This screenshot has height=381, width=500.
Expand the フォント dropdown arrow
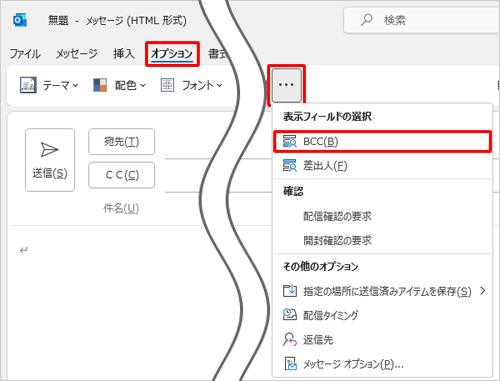[220, 86]
